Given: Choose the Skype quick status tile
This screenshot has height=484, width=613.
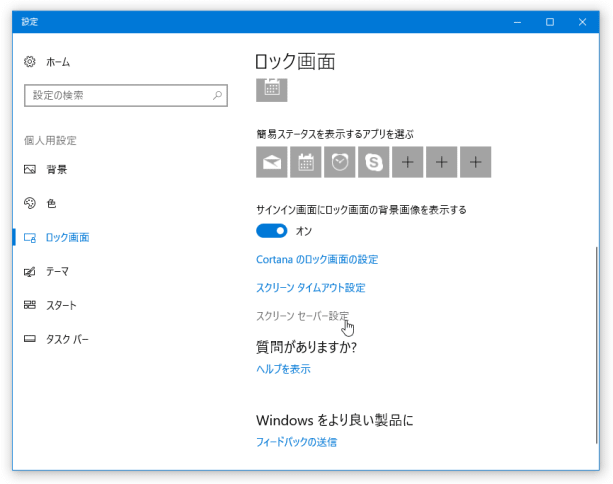Looking at the screenshot, I should (374, 162).
